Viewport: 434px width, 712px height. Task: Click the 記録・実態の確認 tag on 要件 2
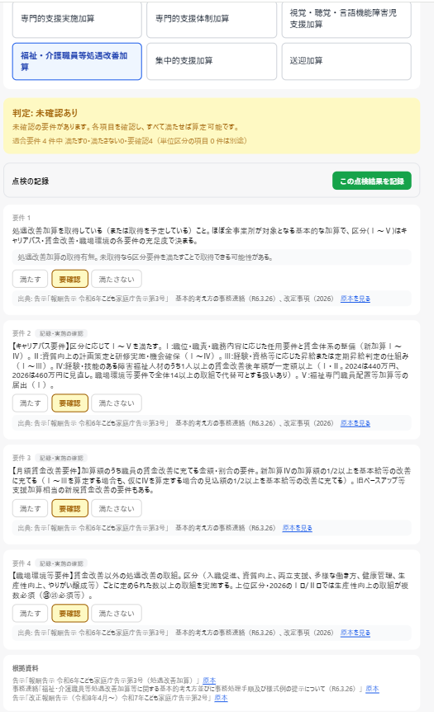coord(61,333)
